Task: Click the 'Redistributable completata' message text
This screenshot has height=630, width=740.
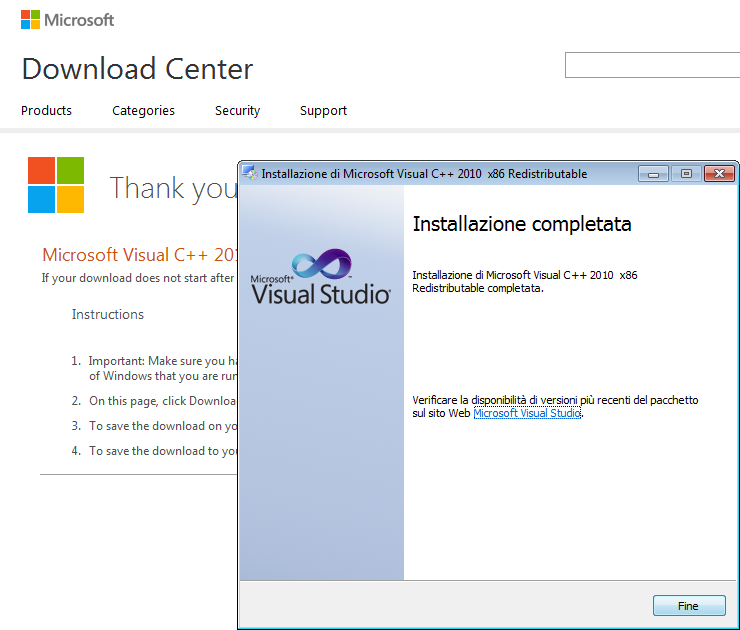Action: (x=525, y=282)
